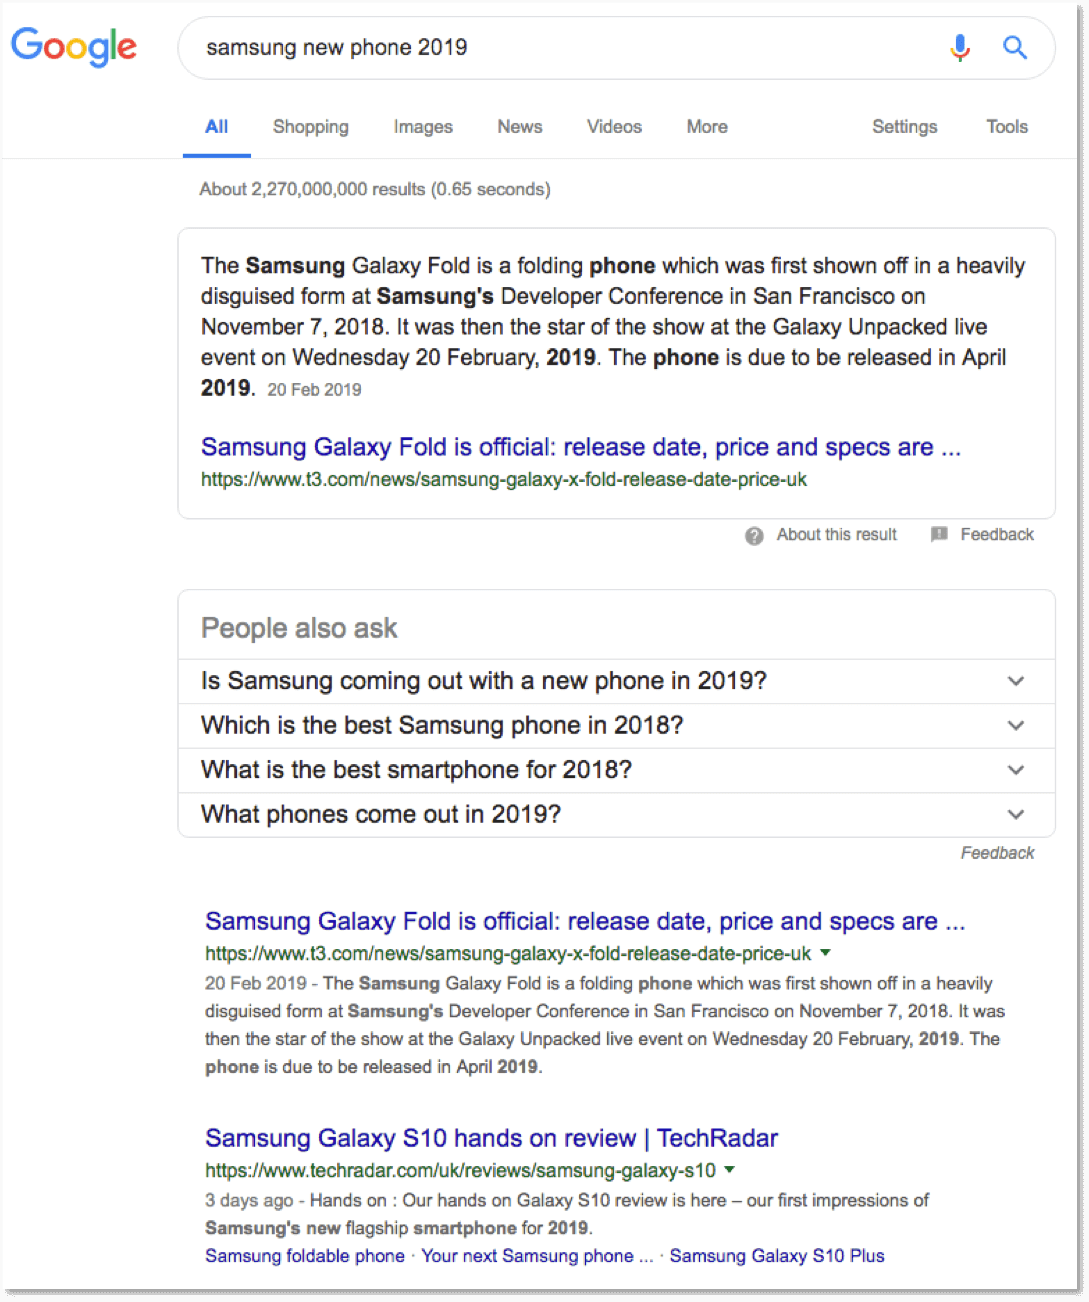This screenshot has width=1089, height=1302.
Task: Activate voice search with the microphone icon
Action: [x=959, y=47]
